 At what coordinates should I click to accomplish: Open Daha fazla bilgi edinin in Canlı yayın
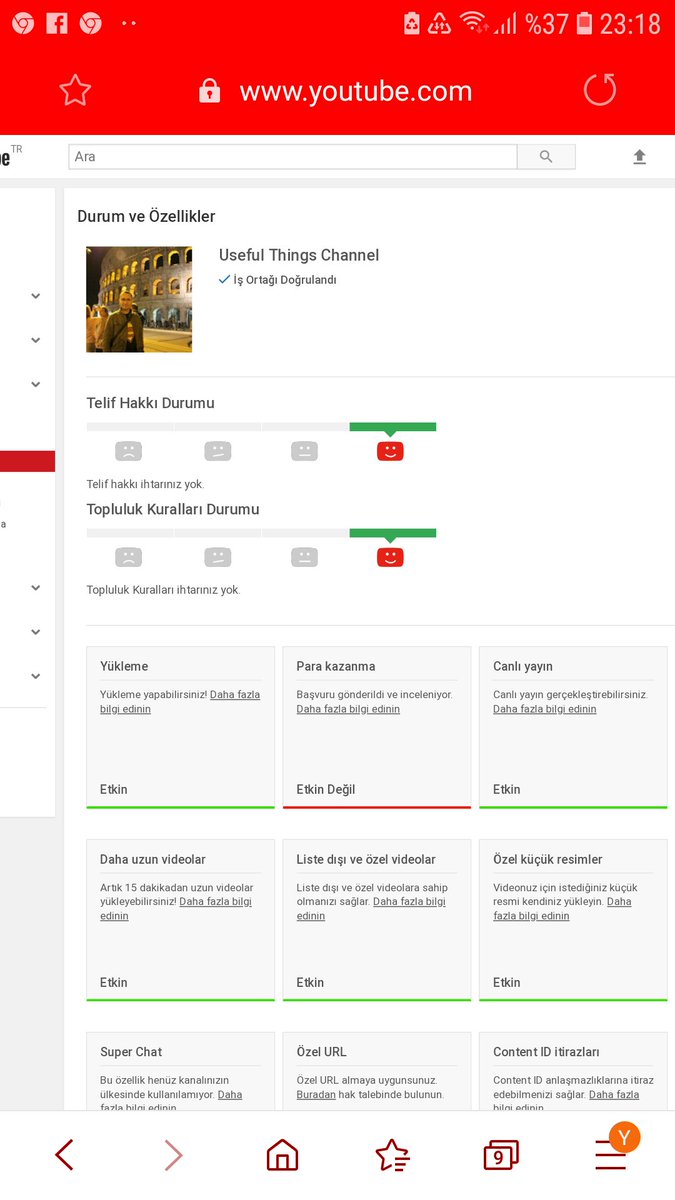pyautogui.click(x=544, y=709)
